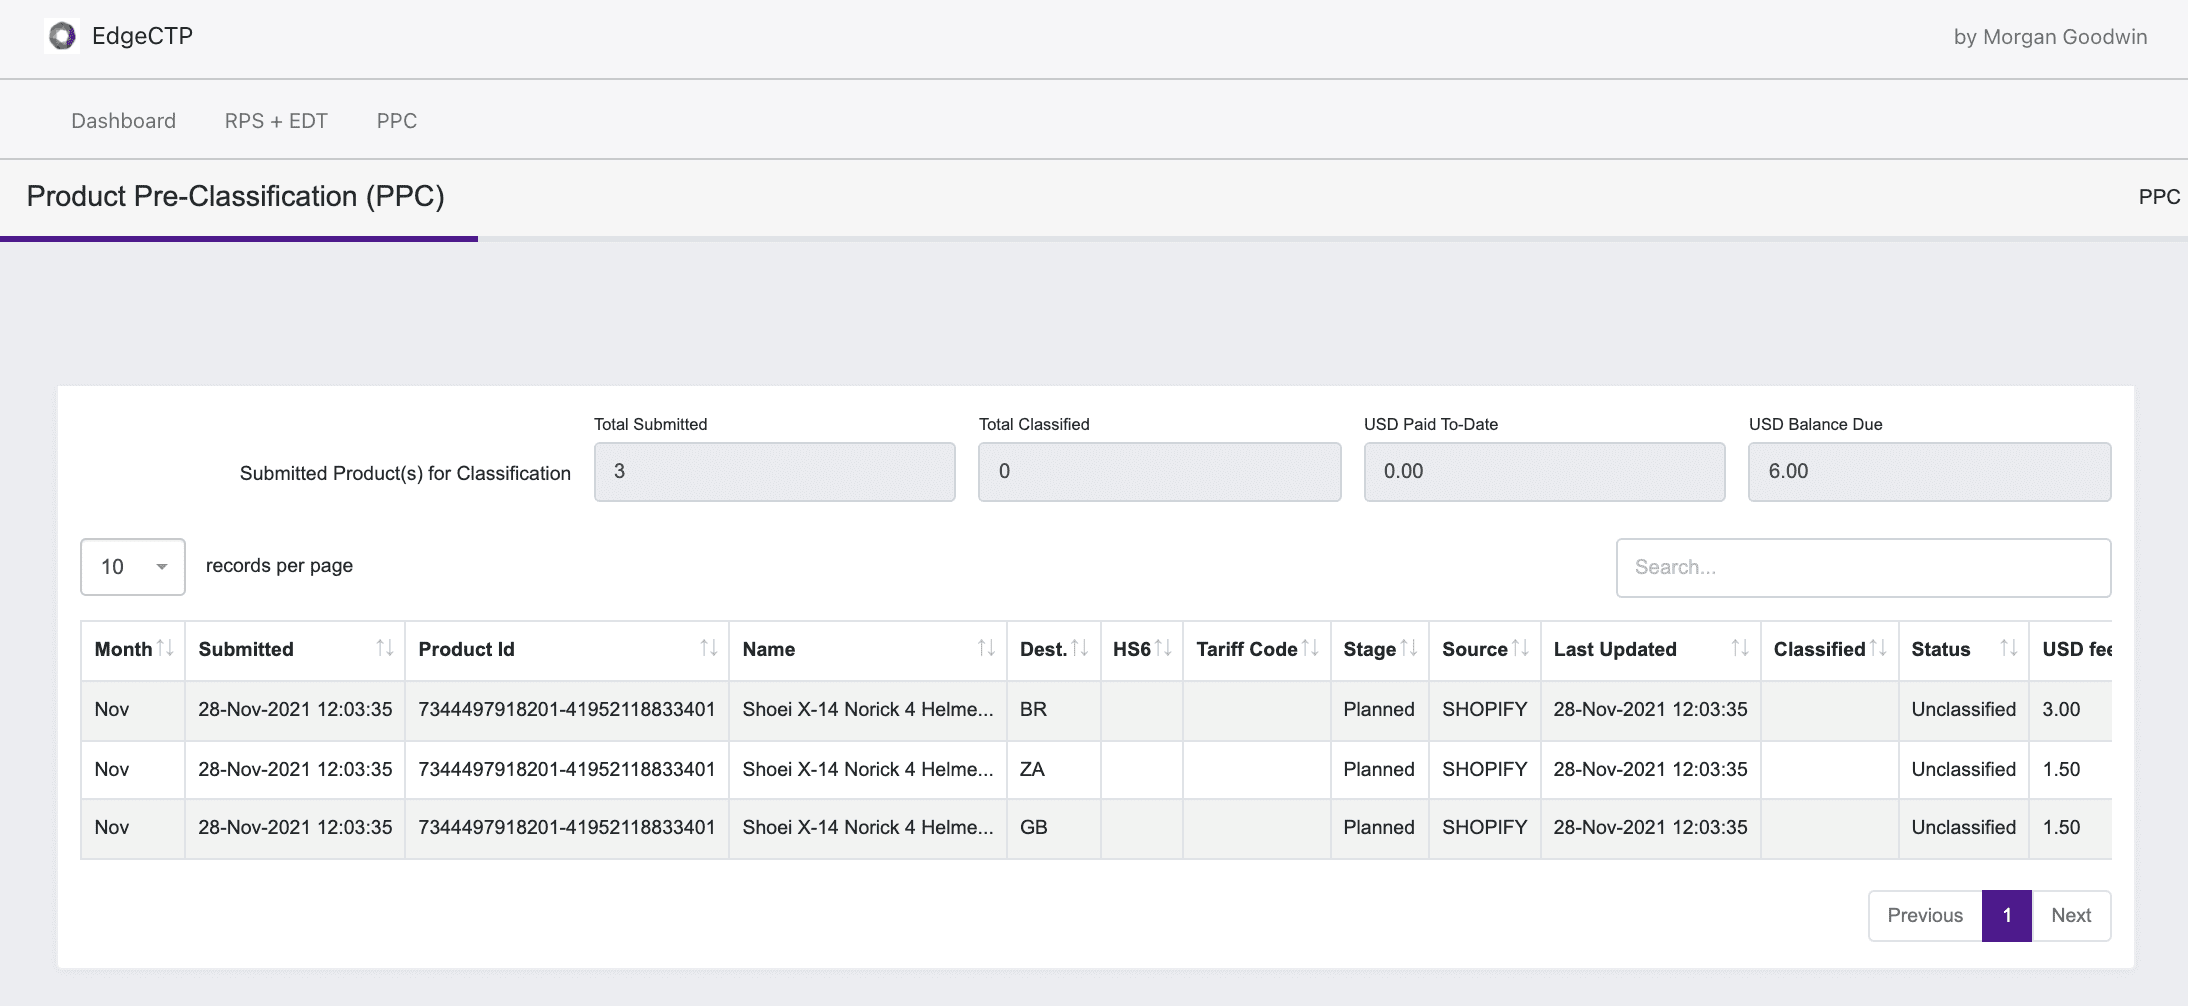Screen dimensions: 2188x1006
Task: Click the Total Submitted field
Action: pyautogui.click(x=775, y=472)
